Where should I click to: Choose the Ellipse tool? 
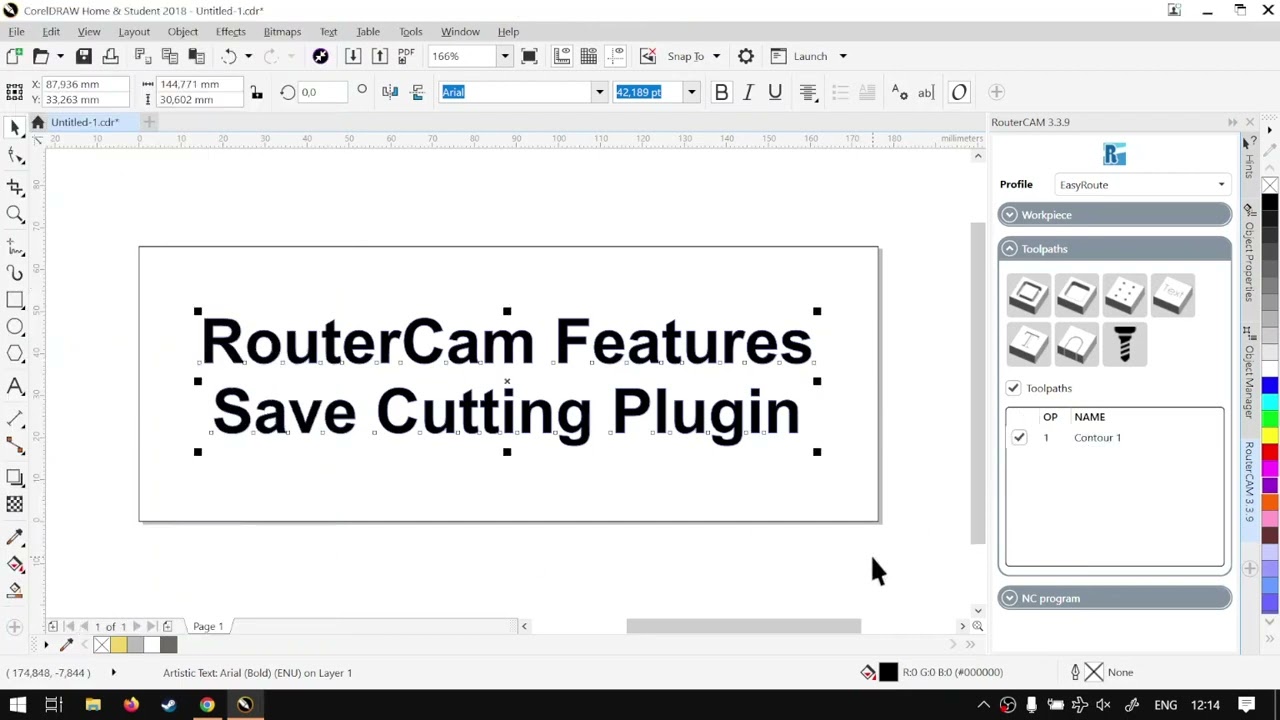(x=15, y=327)
